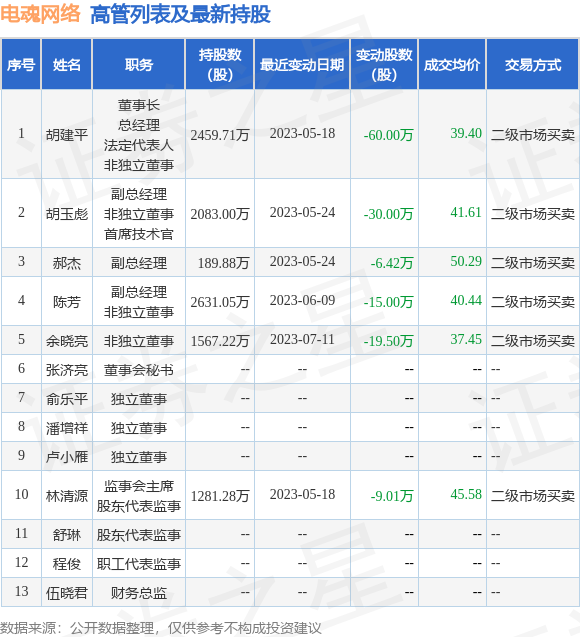Click the name 伍晓君
Screen dimensions: 580x637
pyautogui.click(x=67, y=593)
